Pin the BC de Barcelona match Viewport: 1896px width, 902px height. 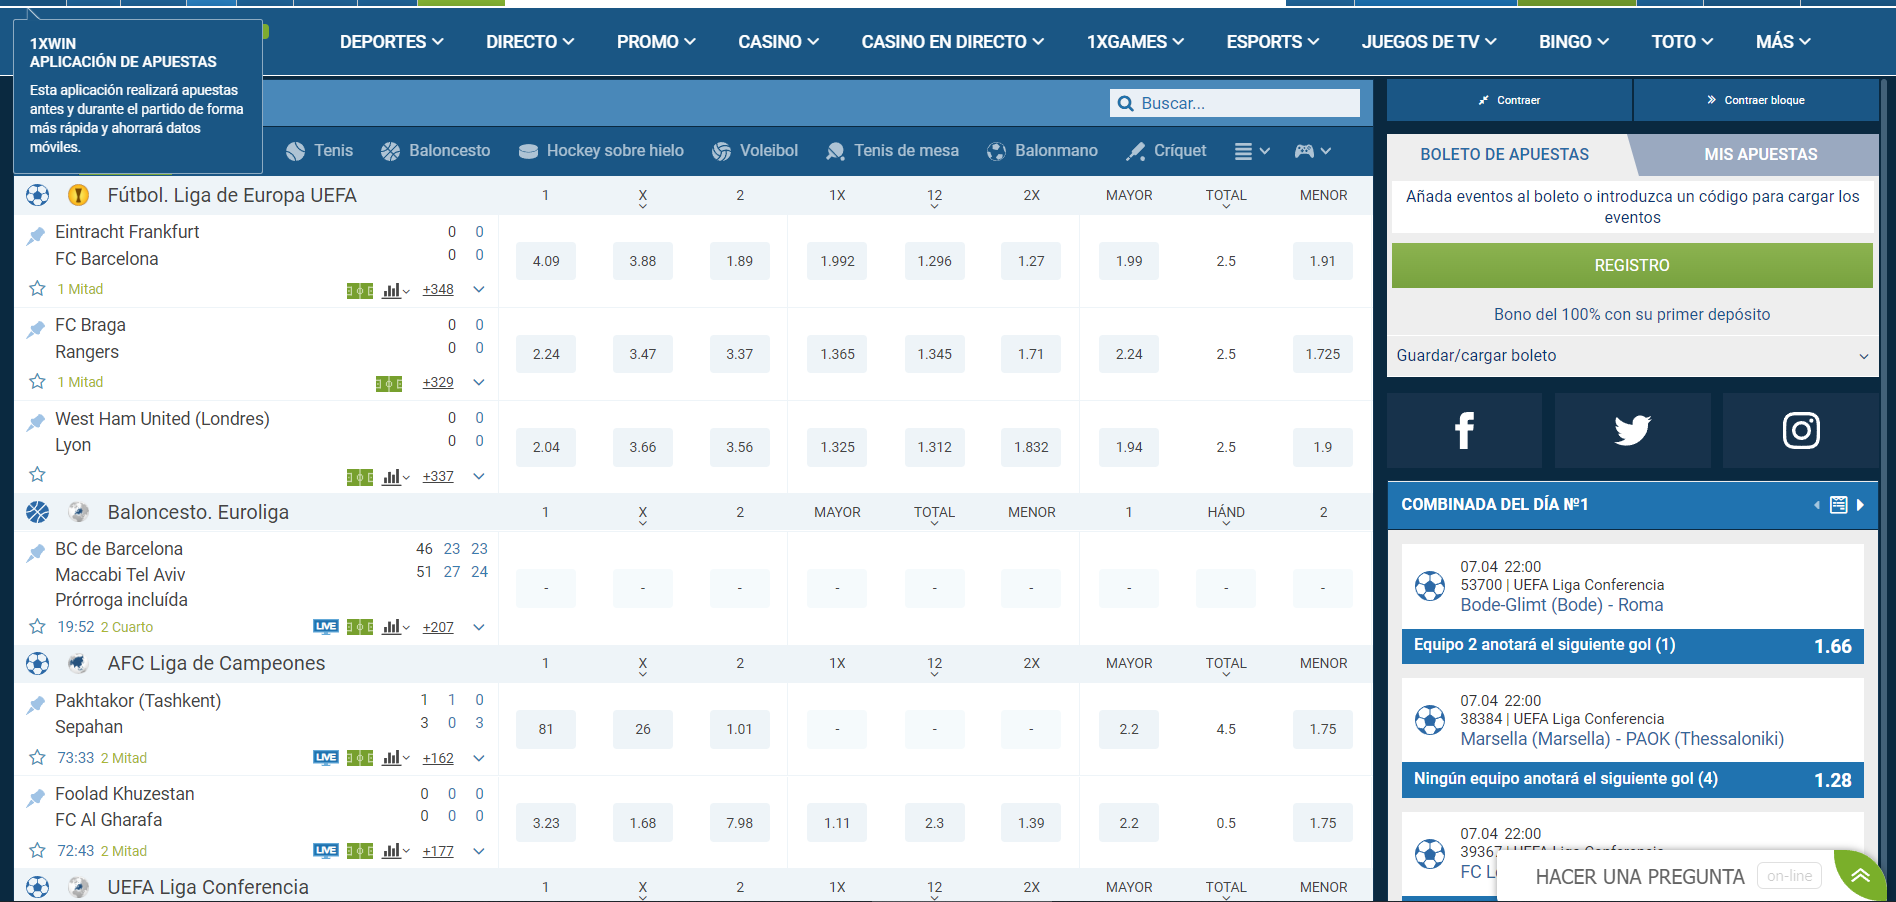pos(36,552)
